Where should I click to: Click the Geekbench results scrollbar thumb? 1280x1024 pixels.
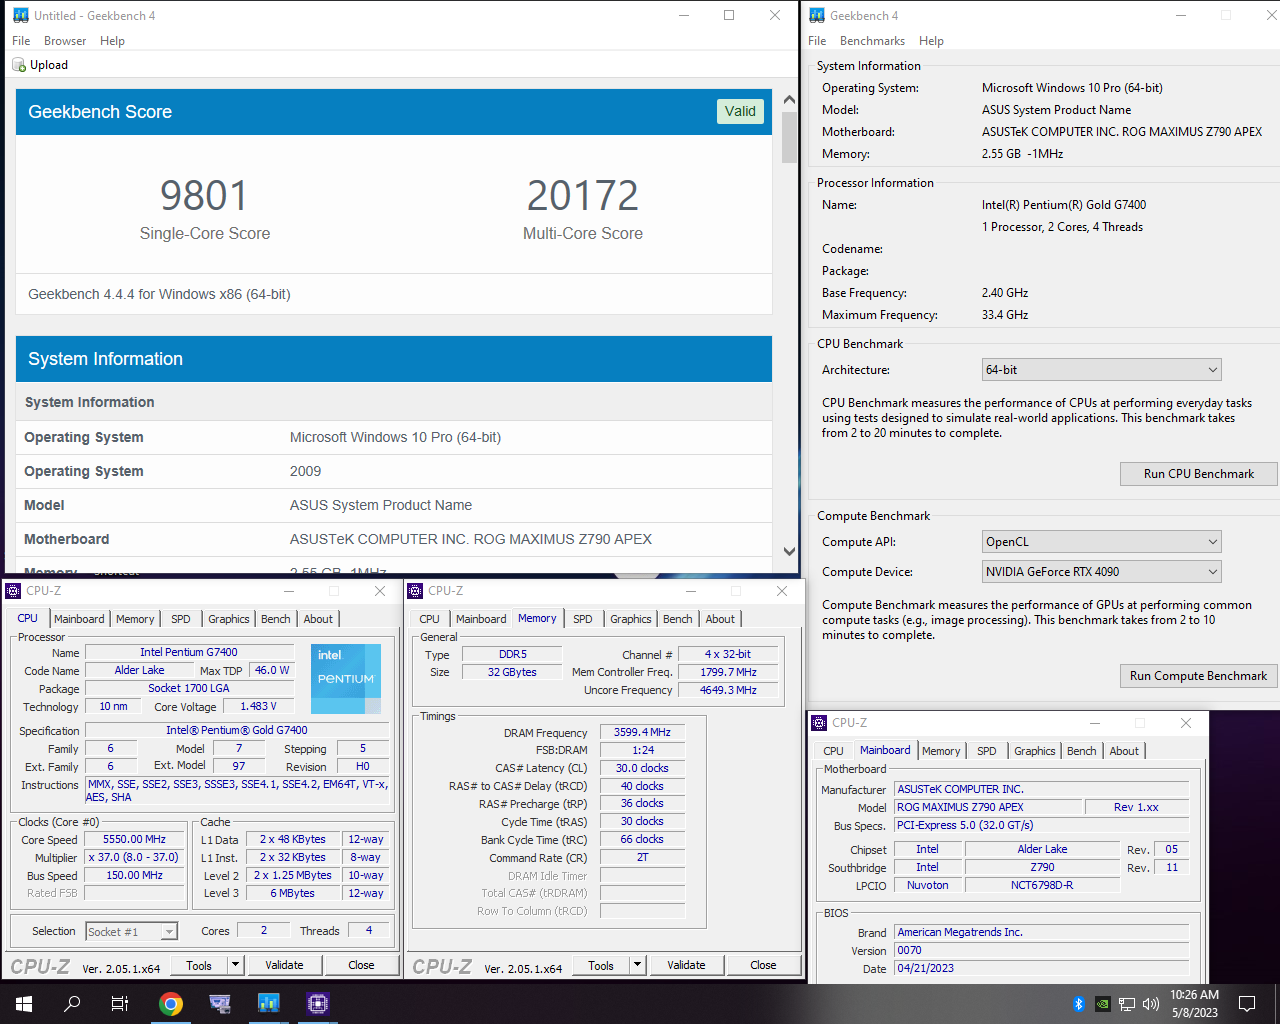(x=789, y=137)
